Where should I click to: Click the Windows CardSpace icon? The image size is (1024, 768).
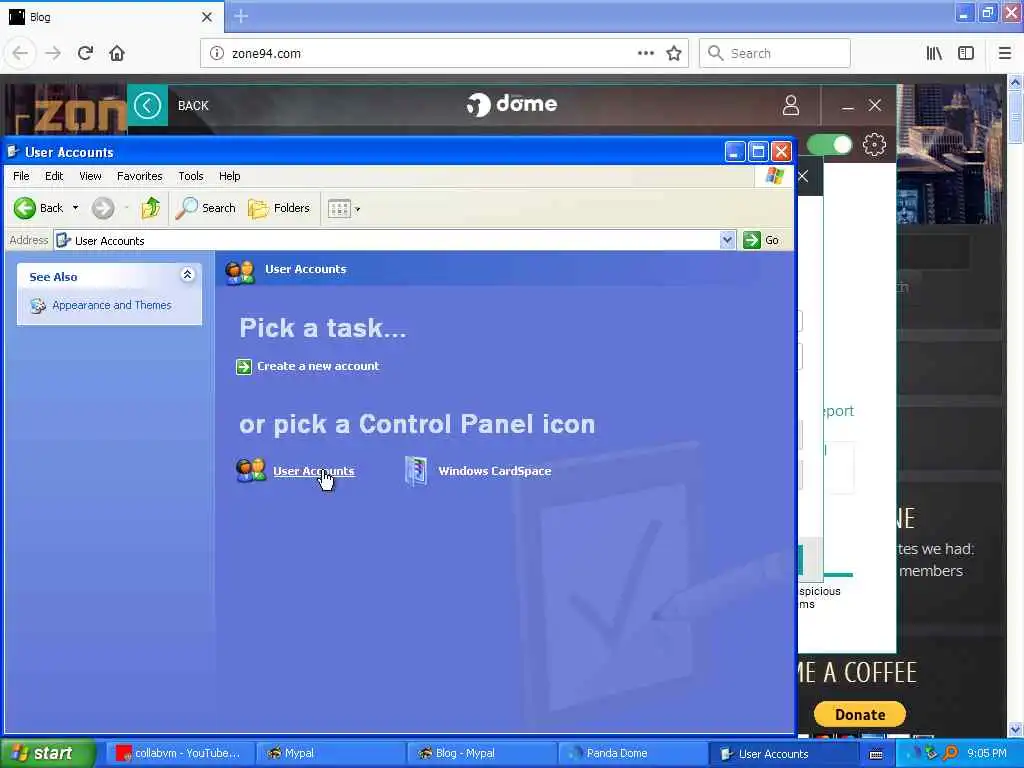pos(416,471)
